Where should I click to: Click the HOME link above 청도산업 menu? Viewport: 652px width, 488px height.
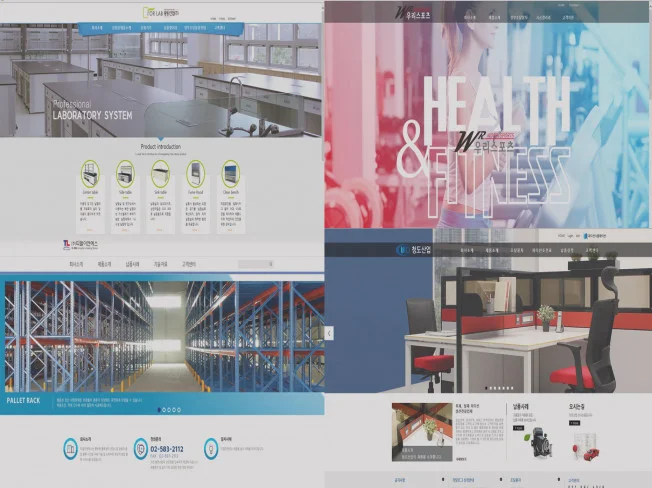(561, 236)
